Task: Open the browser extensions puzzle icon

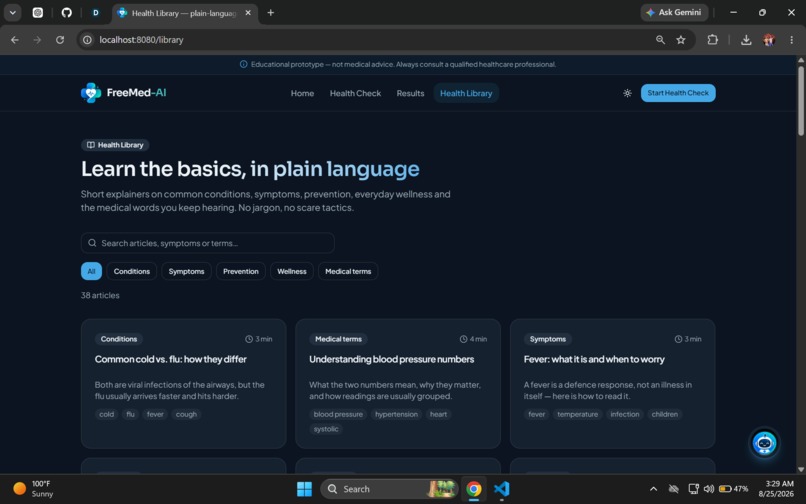Action: (x=712, y=40)
